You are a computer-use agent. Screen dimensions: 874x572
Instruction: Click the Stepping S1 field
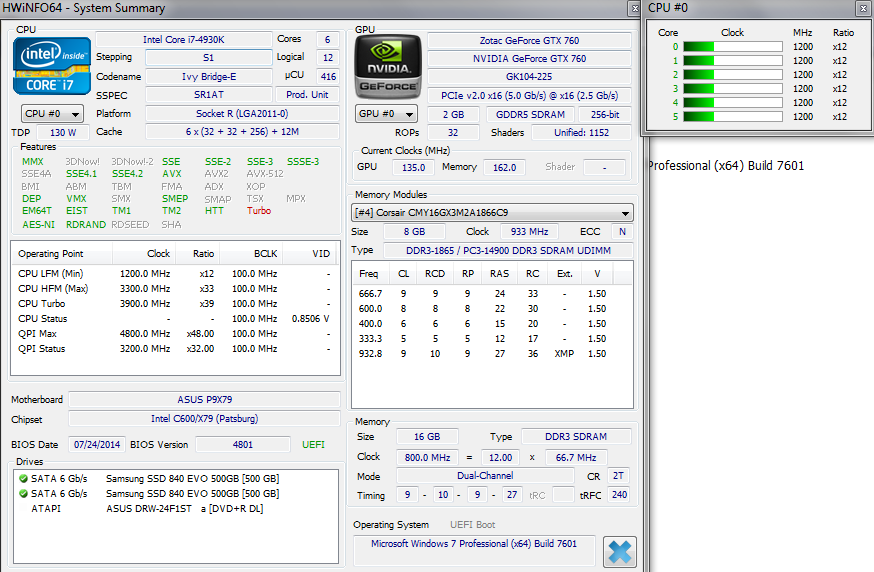(x=208, y=57)
